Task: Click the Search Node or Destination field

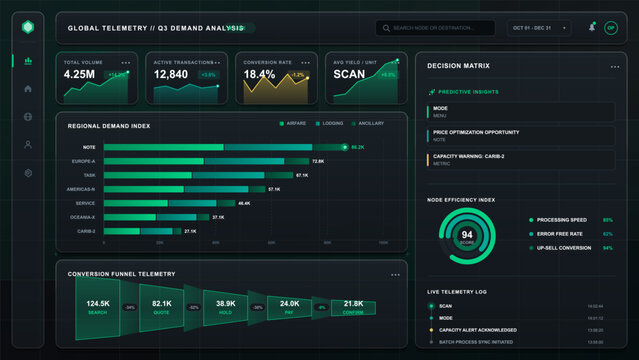Action: tap(435, 28)
